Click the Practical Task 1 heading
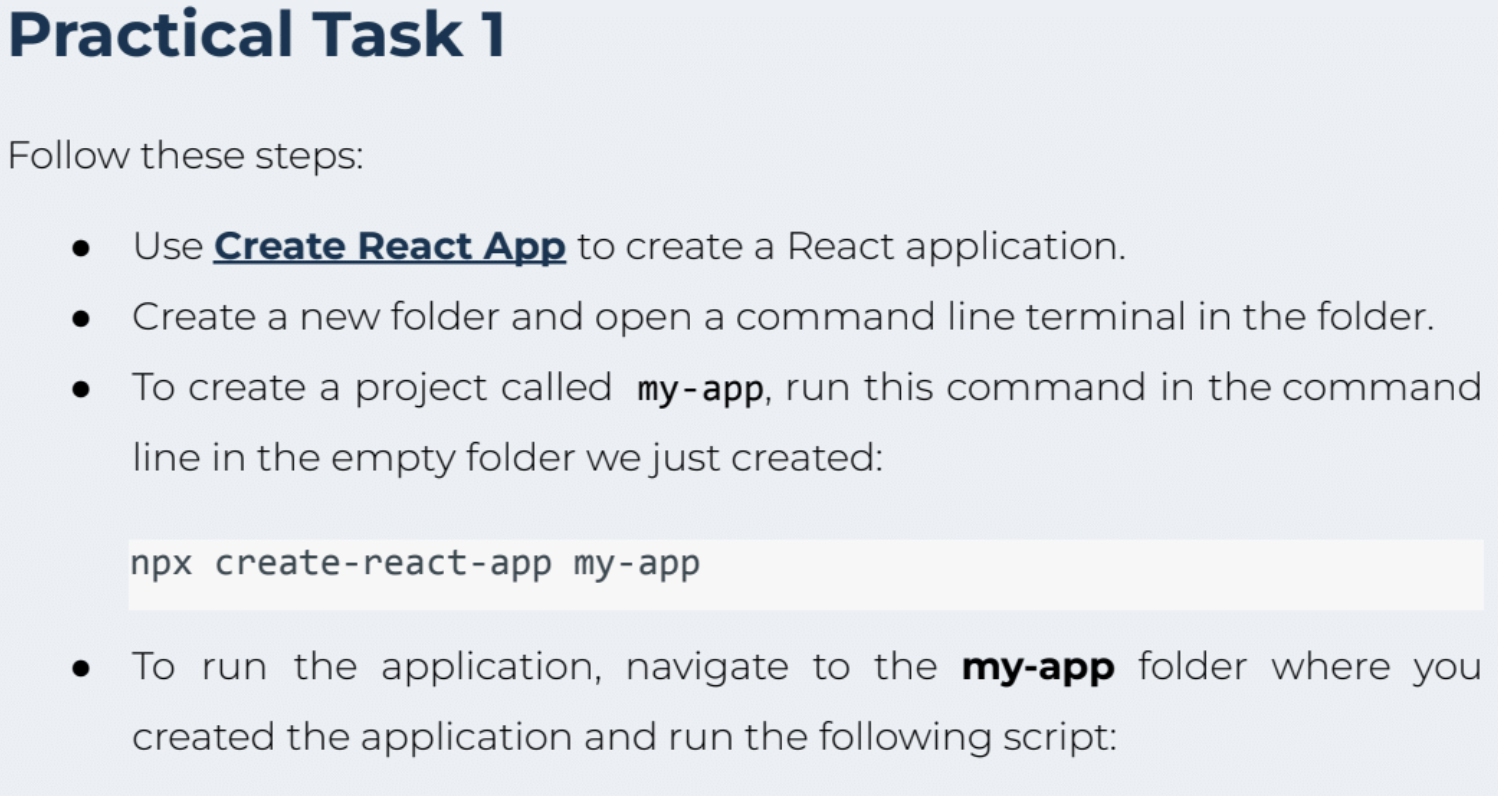1498x796 pixels. (255, 36)
